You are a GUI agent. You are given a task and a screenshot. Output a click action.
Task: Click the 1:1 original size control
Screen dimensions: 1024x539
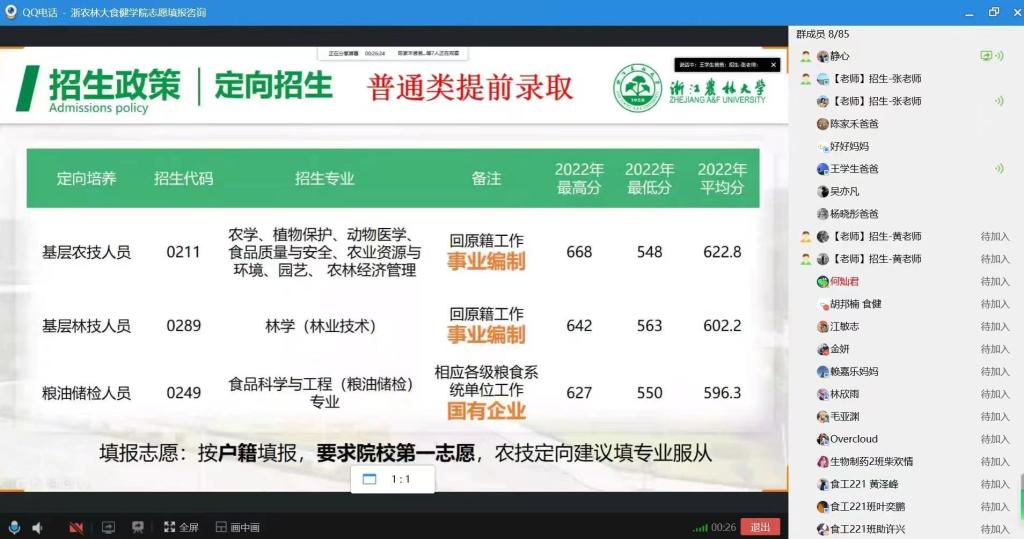point(400,479)
